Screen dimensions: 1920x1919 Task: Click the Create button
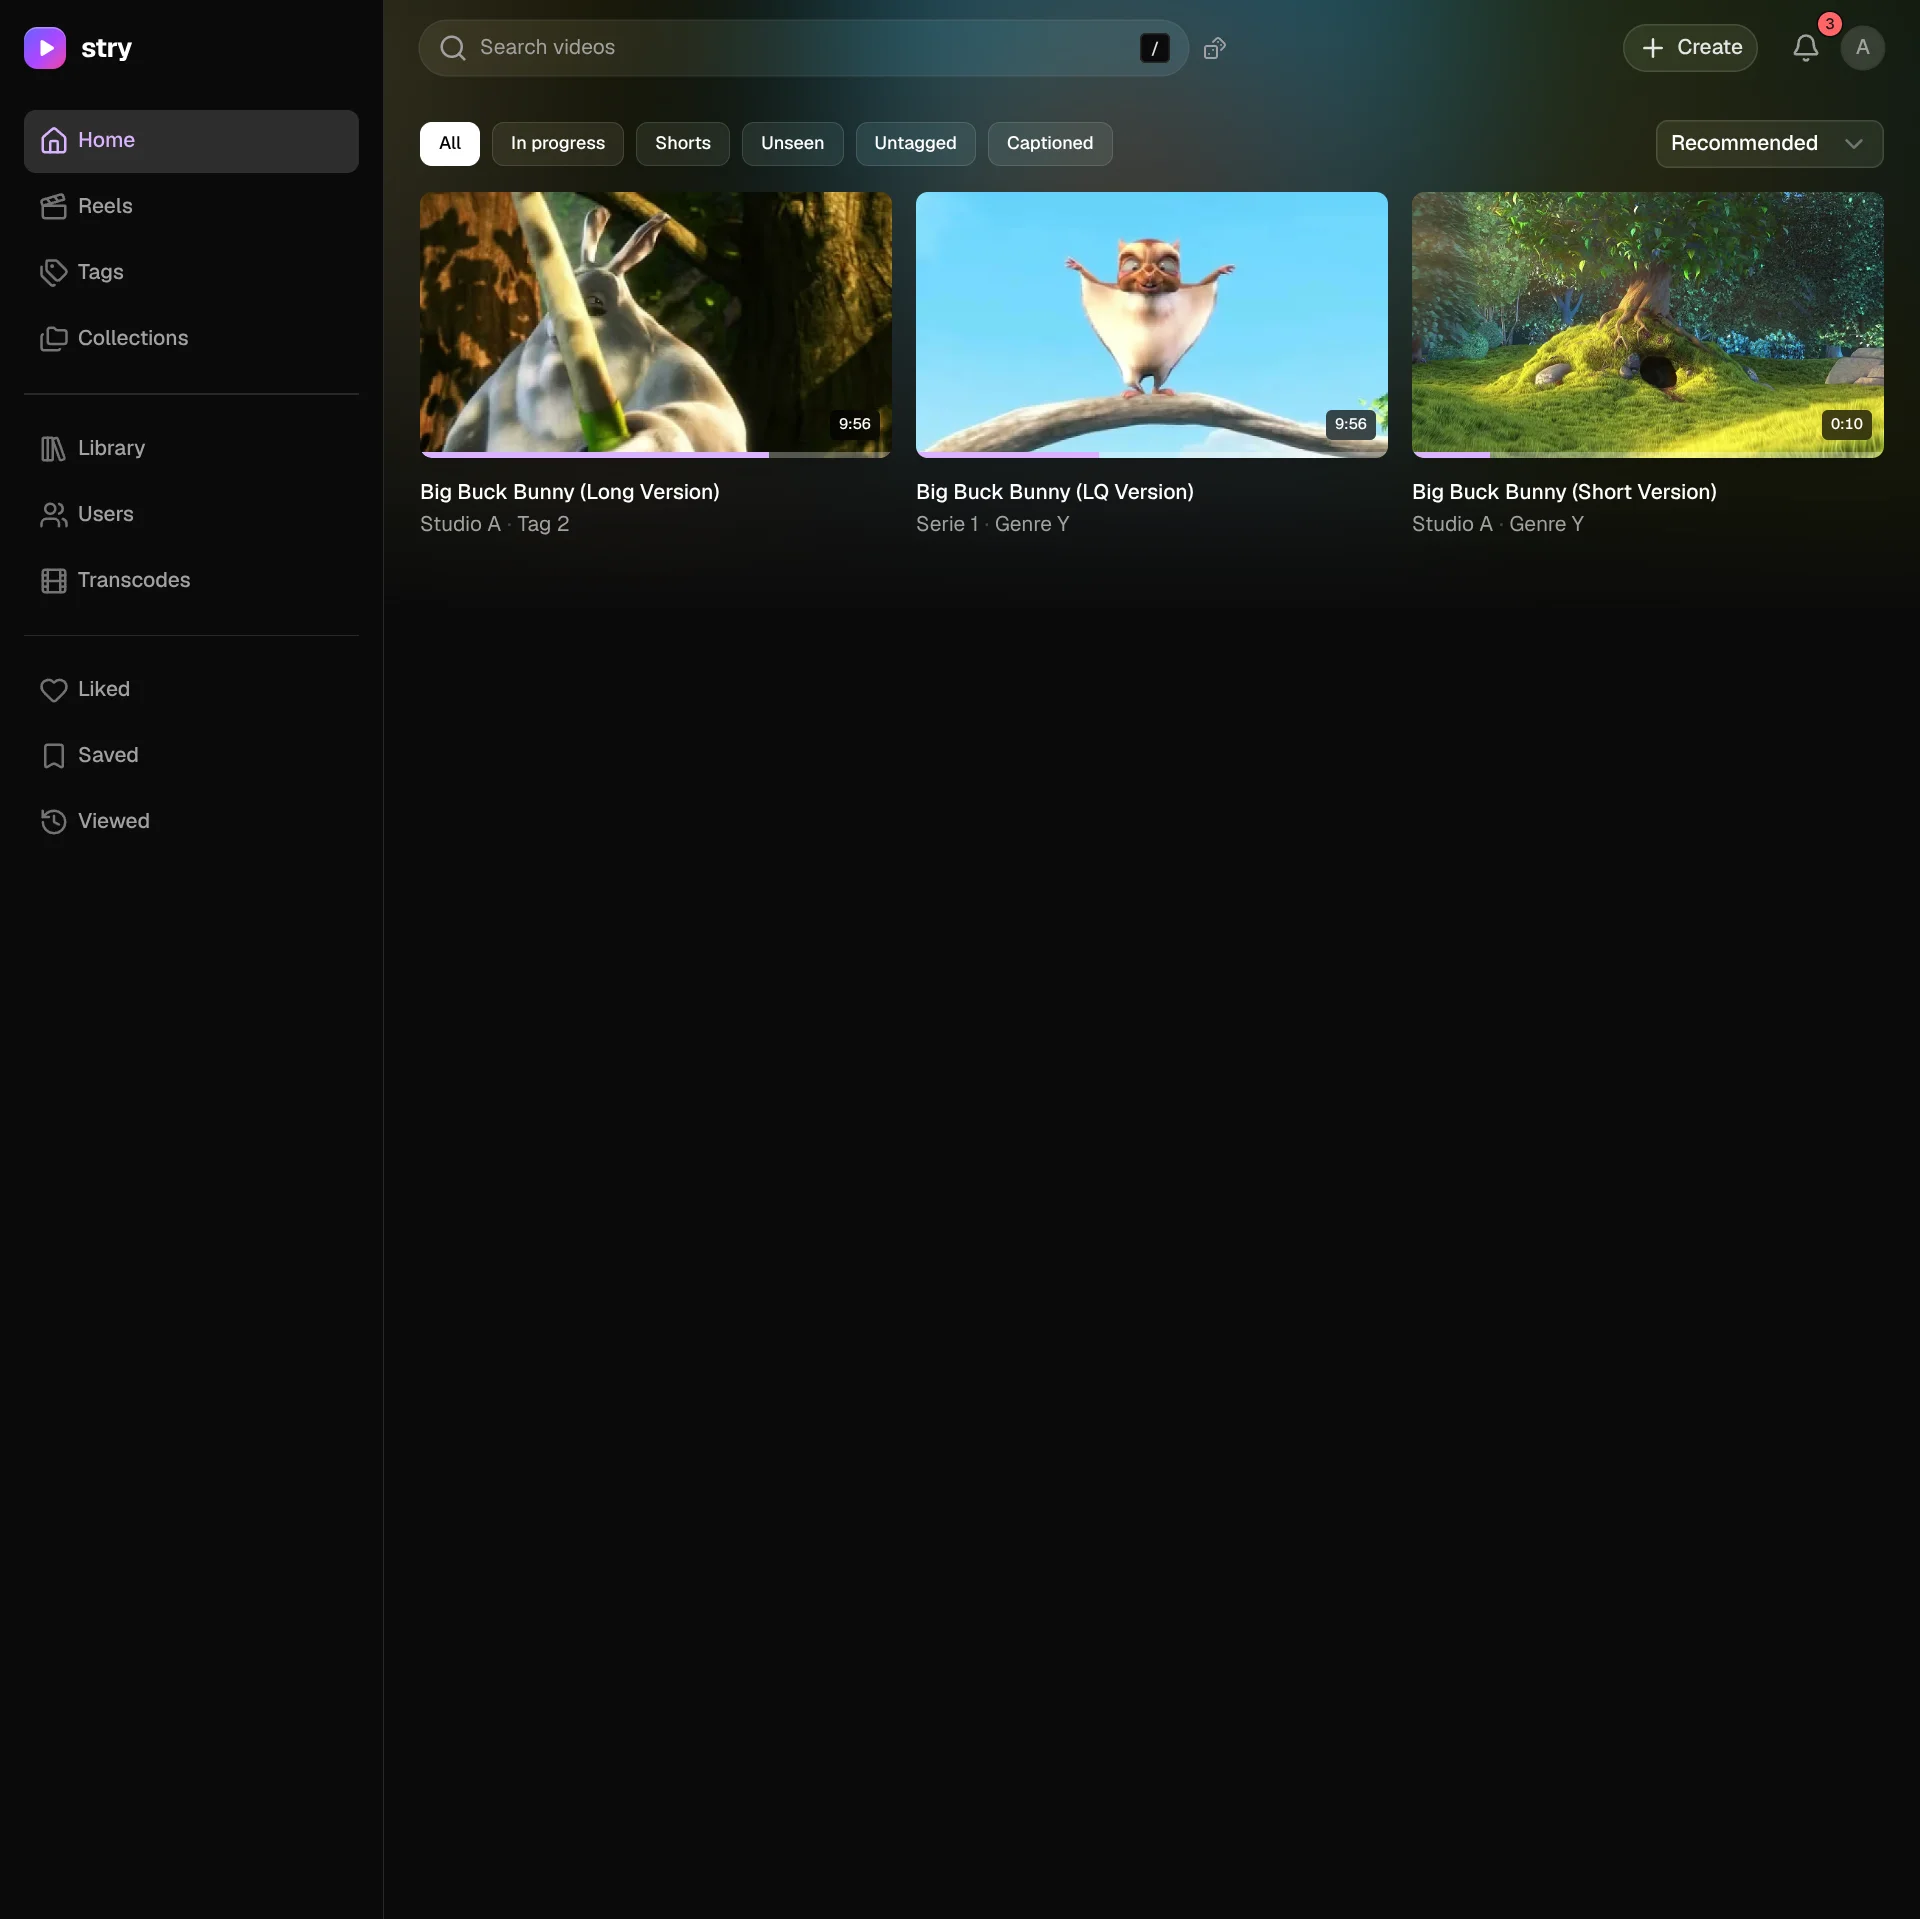click(1690, 48)
